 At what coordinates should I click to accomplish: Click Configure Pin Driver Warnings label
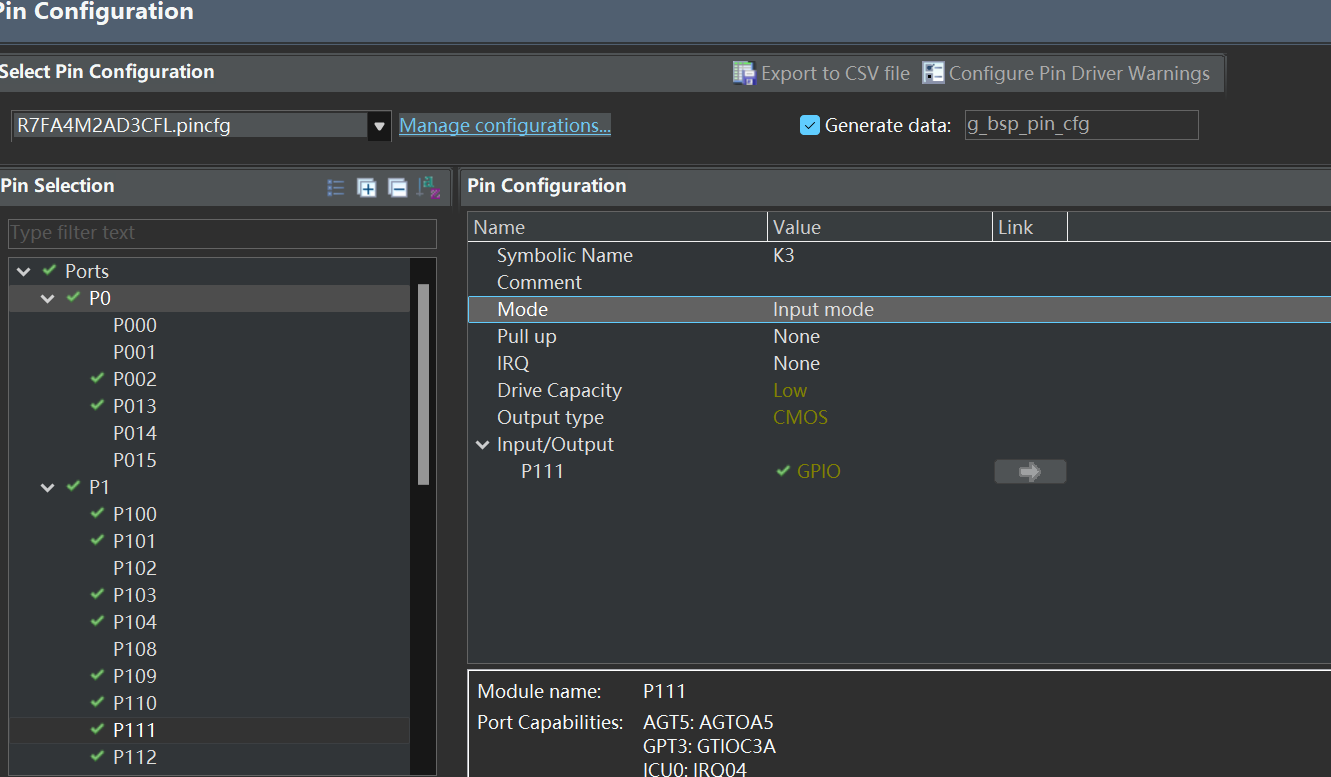[x=1079, y=73]
